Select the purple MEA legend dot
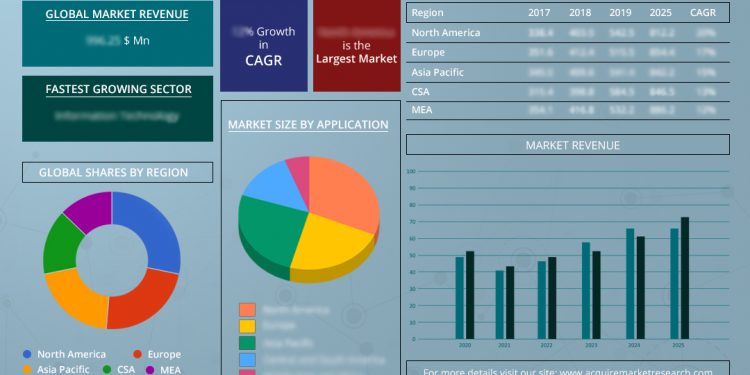Screen dimensions: 750x375 (x=150, y=369)
